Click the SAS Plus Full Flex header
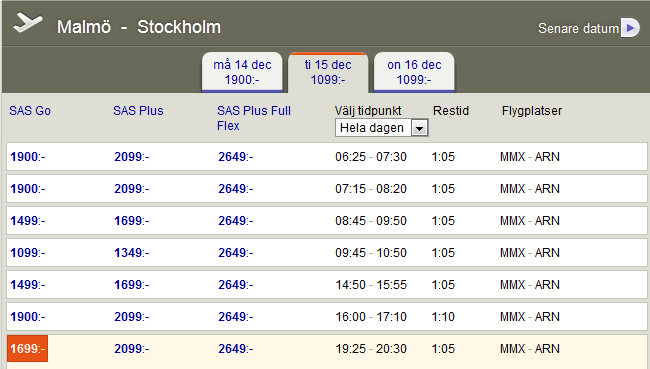The width and height of the screenshot is (650, 369). pyautogui.click(x=254, y=118)
